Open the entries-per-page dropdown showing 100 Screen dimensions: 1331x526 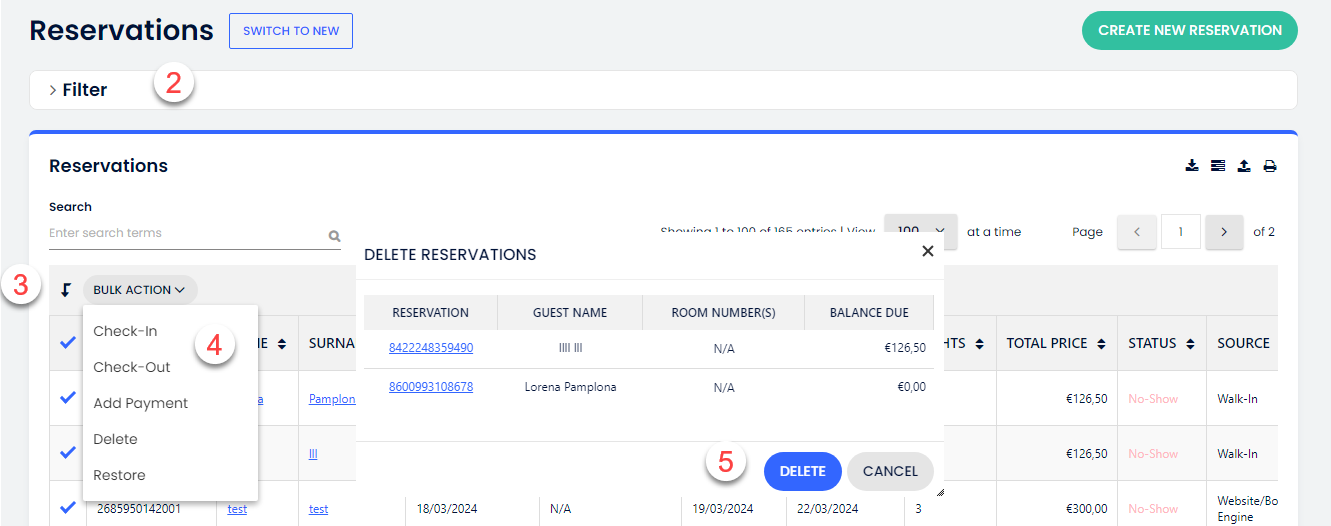pyautogui.click(x=920, y=231)
